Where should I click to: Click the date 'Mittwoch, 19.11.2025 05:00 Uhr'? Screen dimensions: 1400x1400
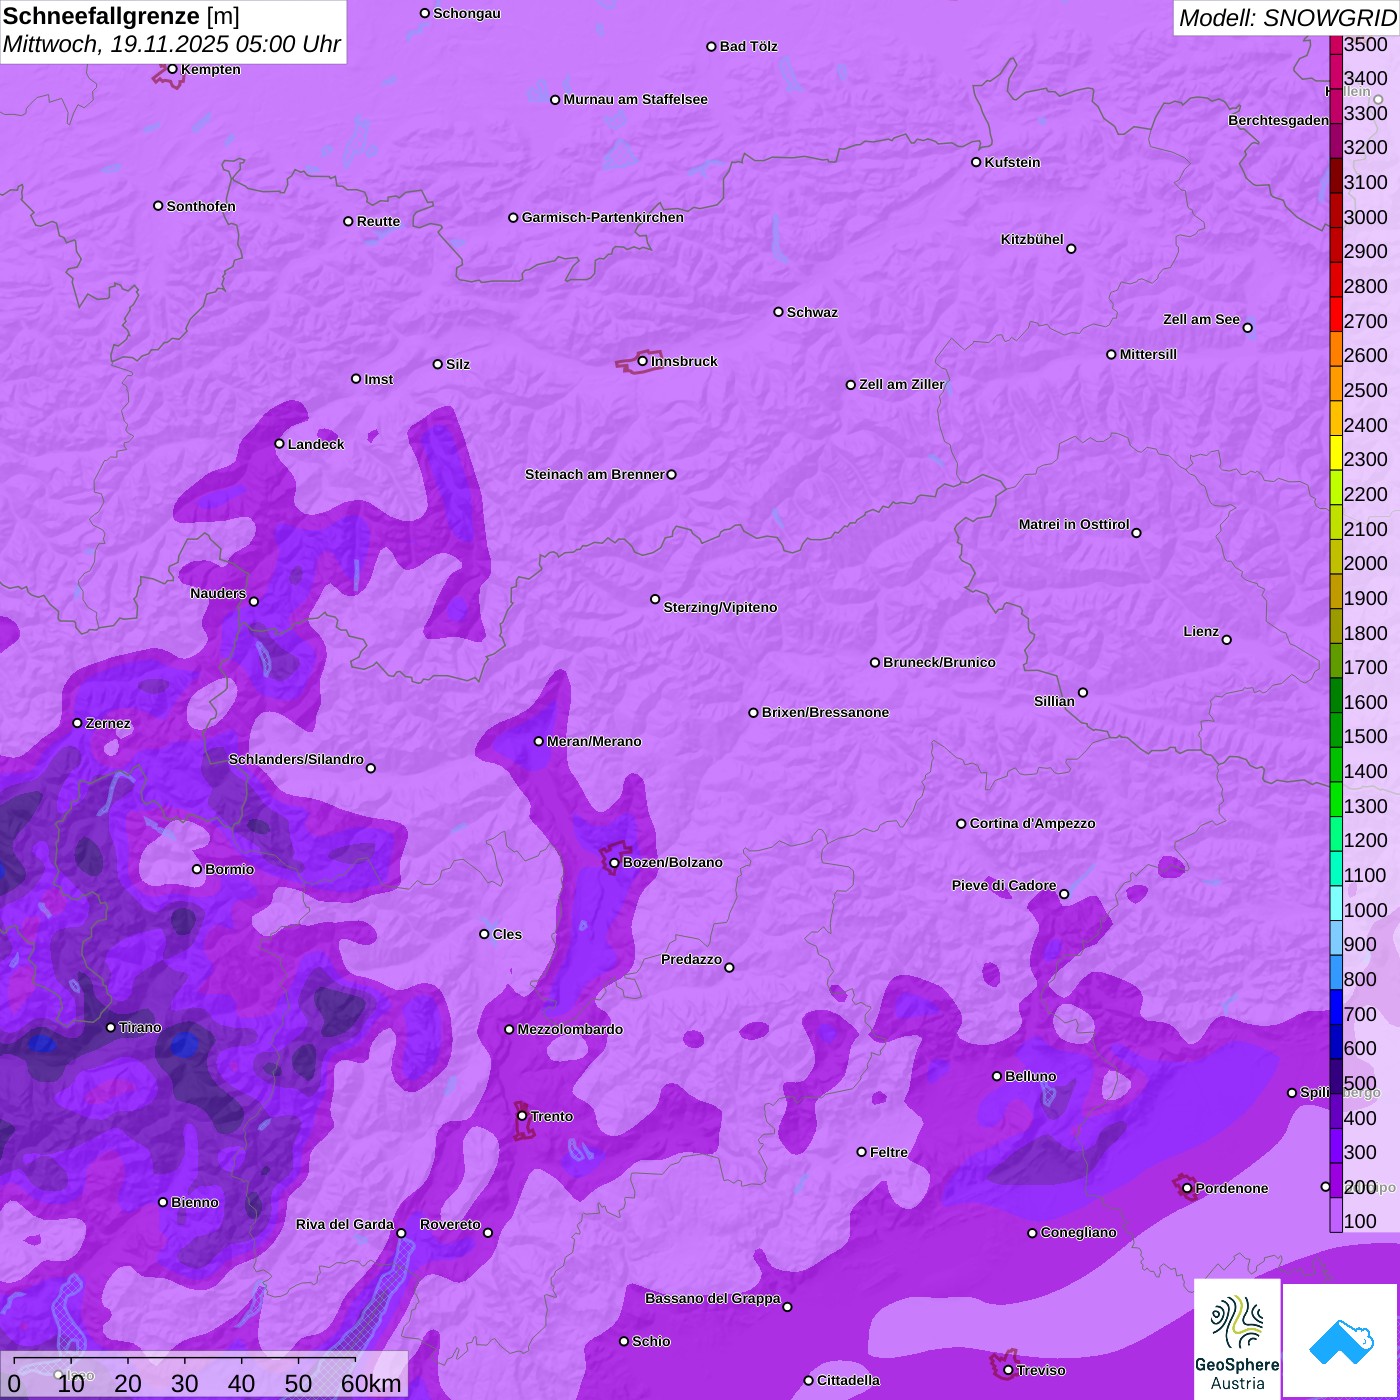[172, 45]
